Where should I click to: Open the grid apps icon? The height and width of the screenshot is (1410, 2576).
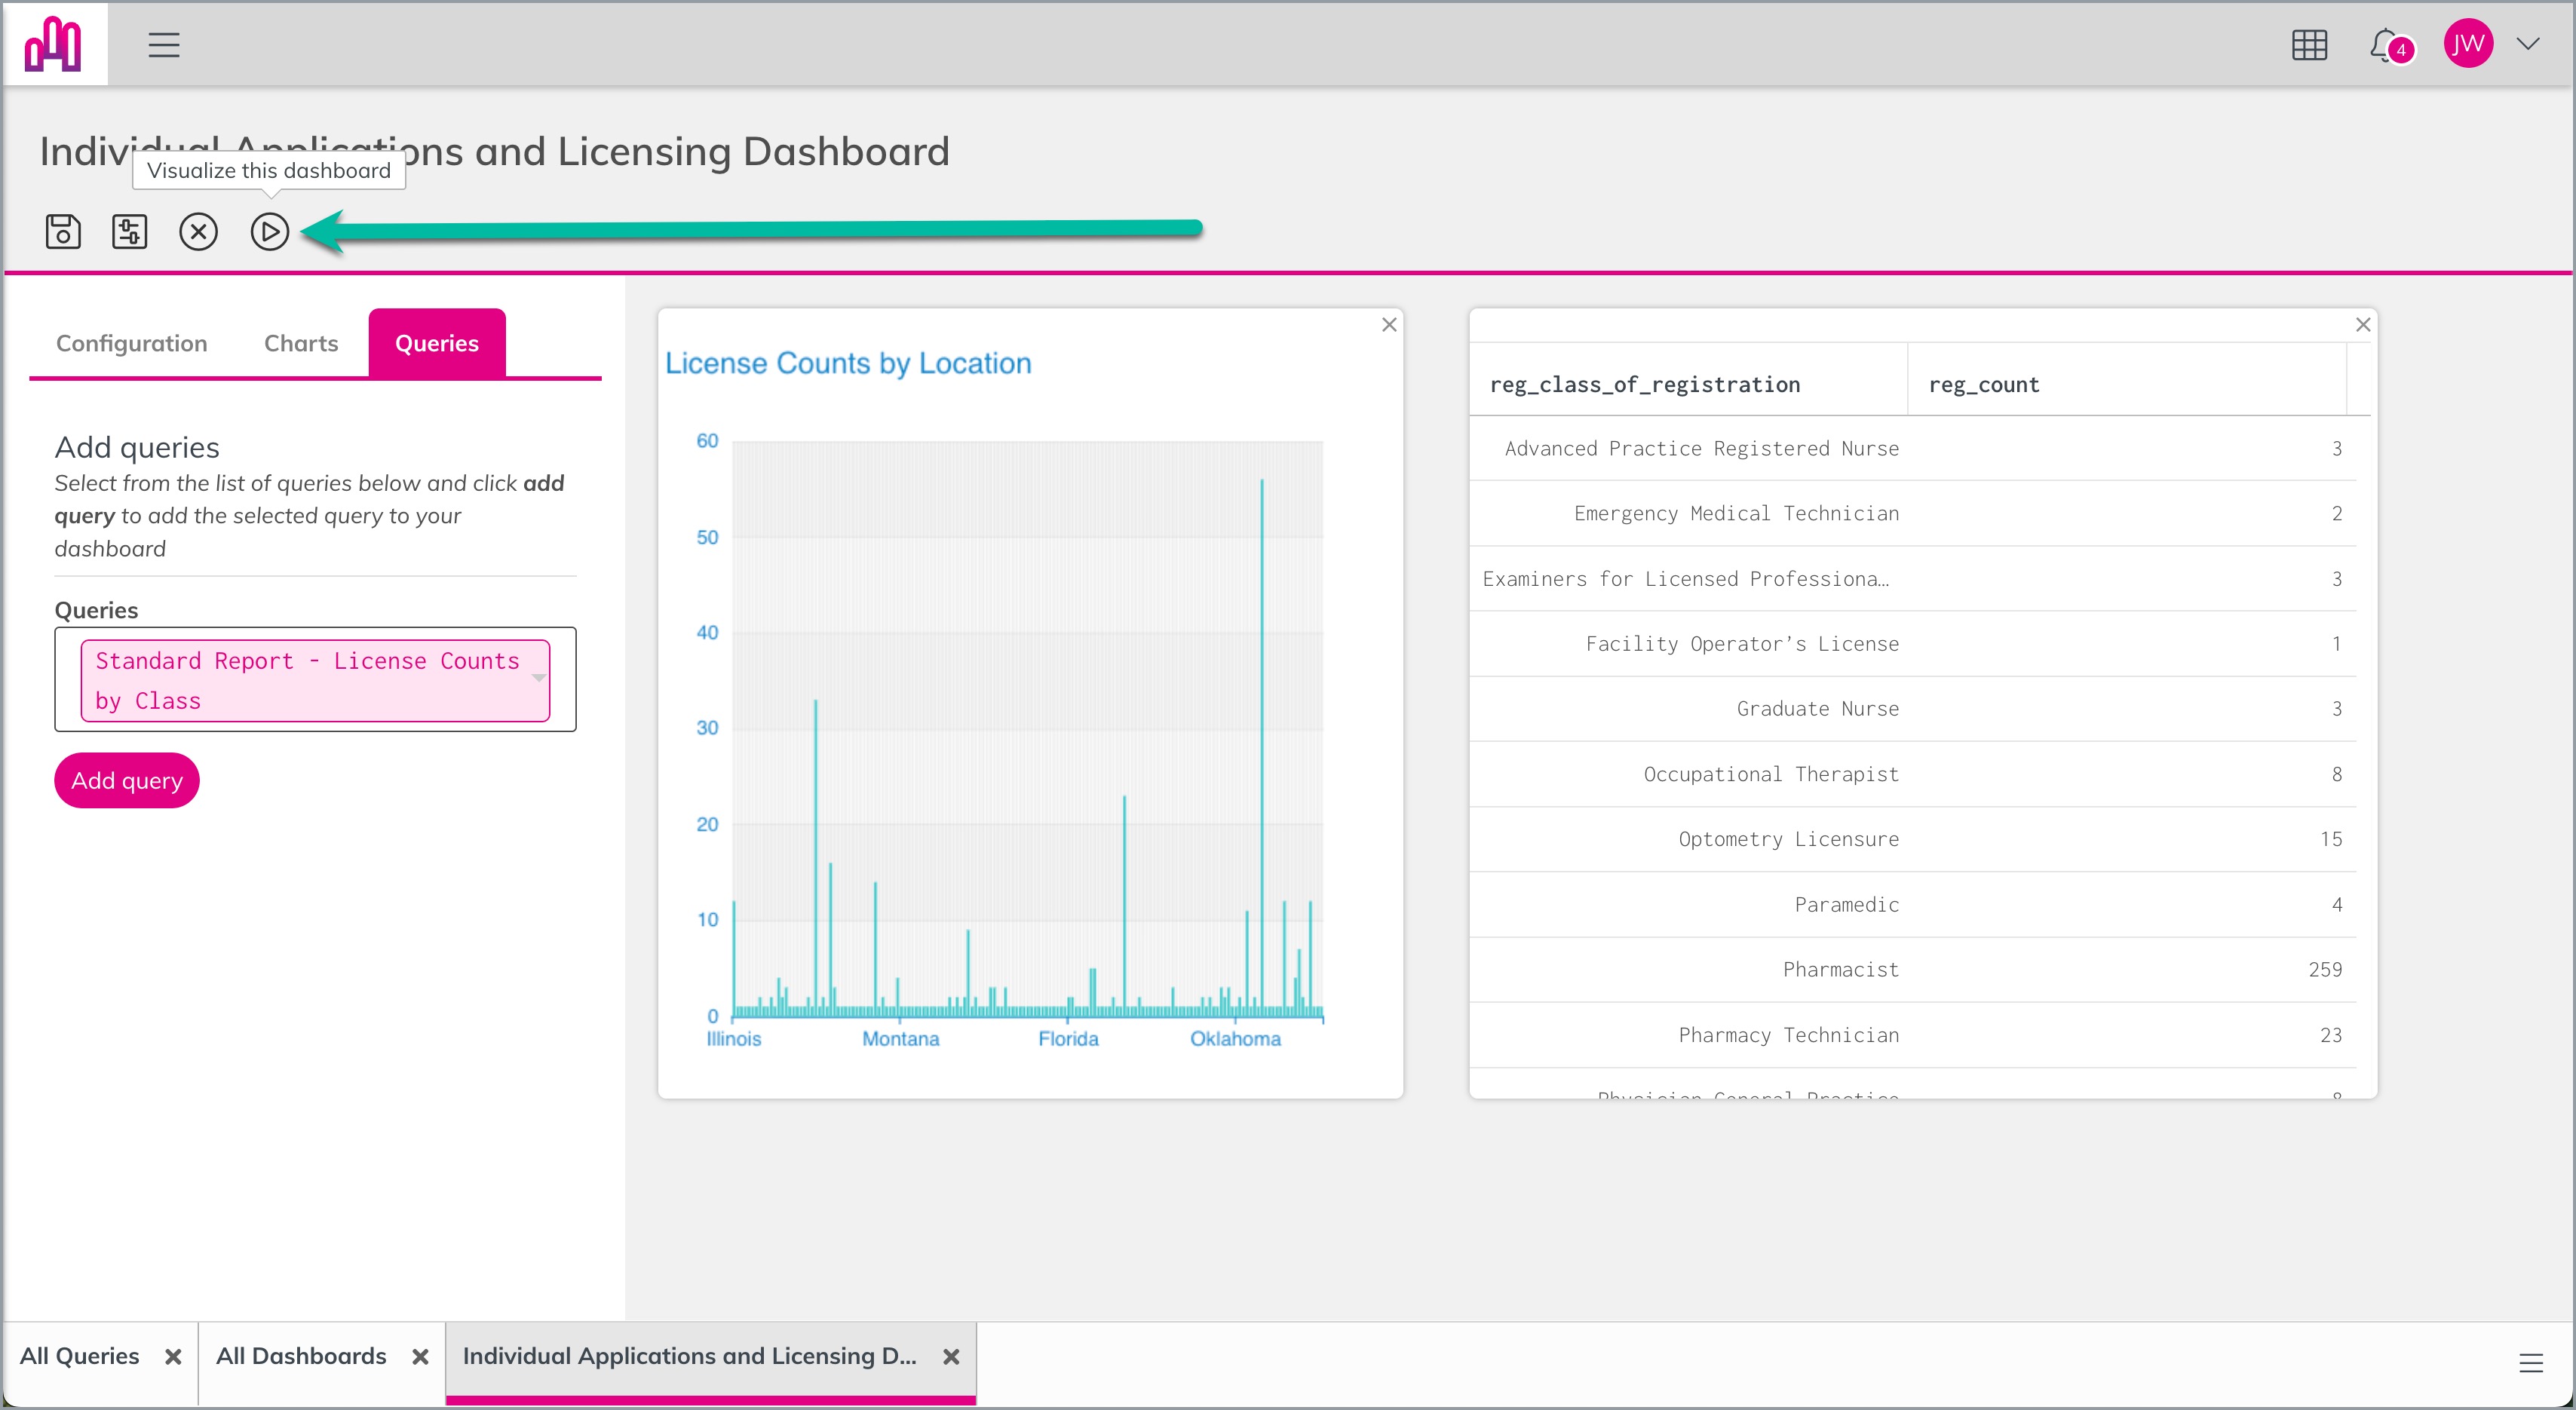[x=2309, y=45]
